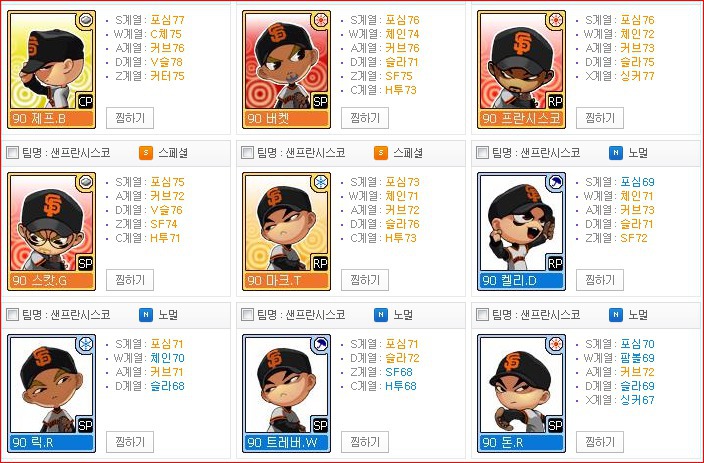Open the 90 릭.R player card
Image resolution: width=704 pixels, height=463 pixels.
click(52, 393)
